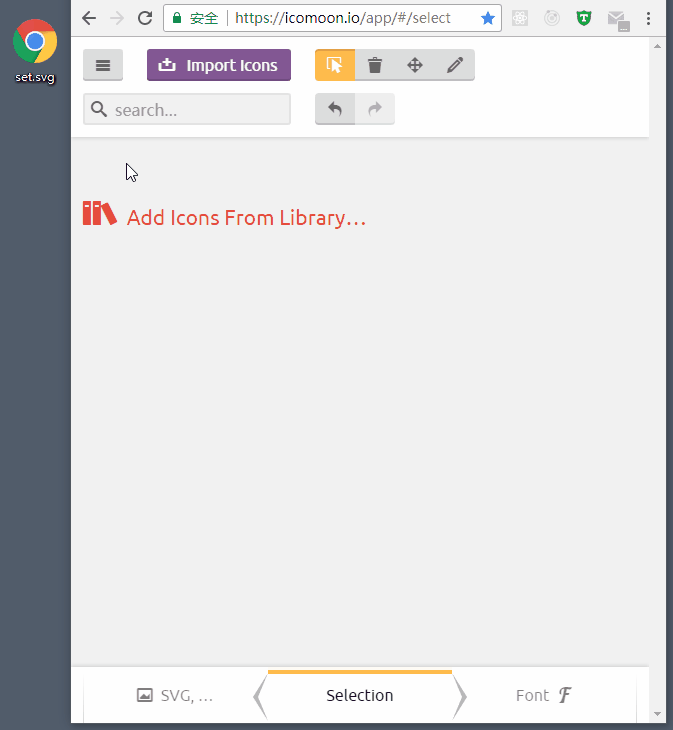Click the circular target extension icon

[x=552, y=18]
